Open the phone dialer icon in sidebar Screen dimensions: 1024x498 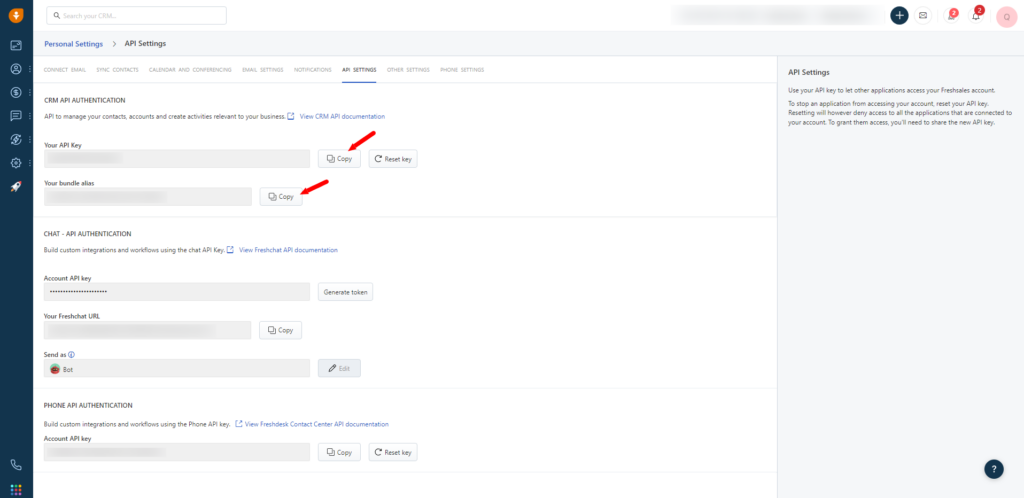(16, 465)
